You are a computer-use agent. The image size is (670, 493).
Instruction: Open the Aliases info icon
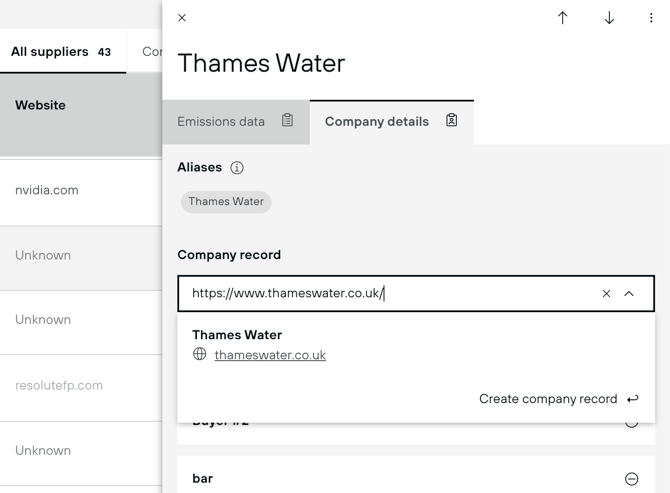[x=237, y=167]
